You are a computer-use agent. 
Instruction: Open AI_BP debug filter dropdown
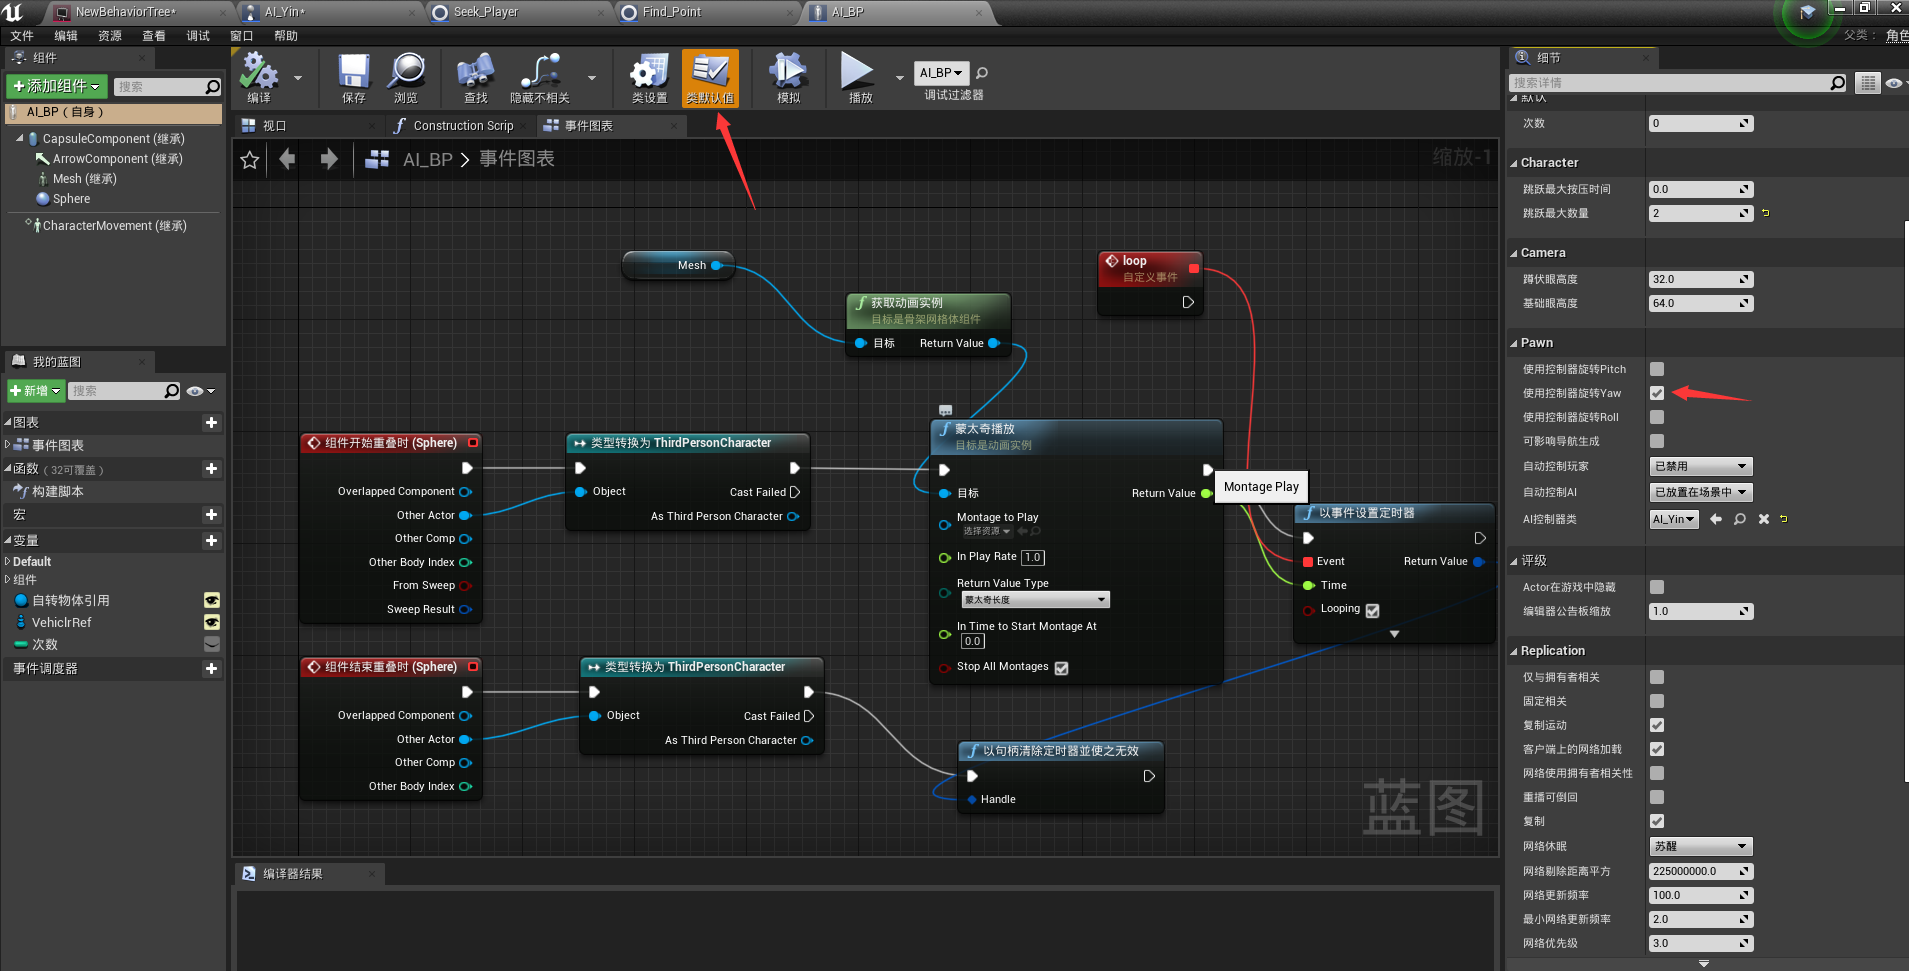click(941, 73)
